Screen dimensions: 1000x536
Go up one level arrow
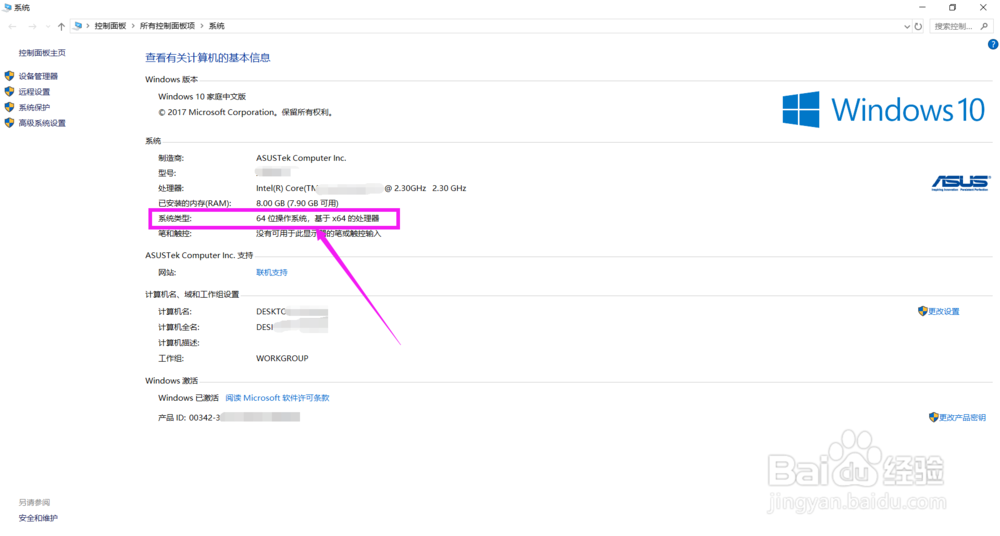coord(61,26)
